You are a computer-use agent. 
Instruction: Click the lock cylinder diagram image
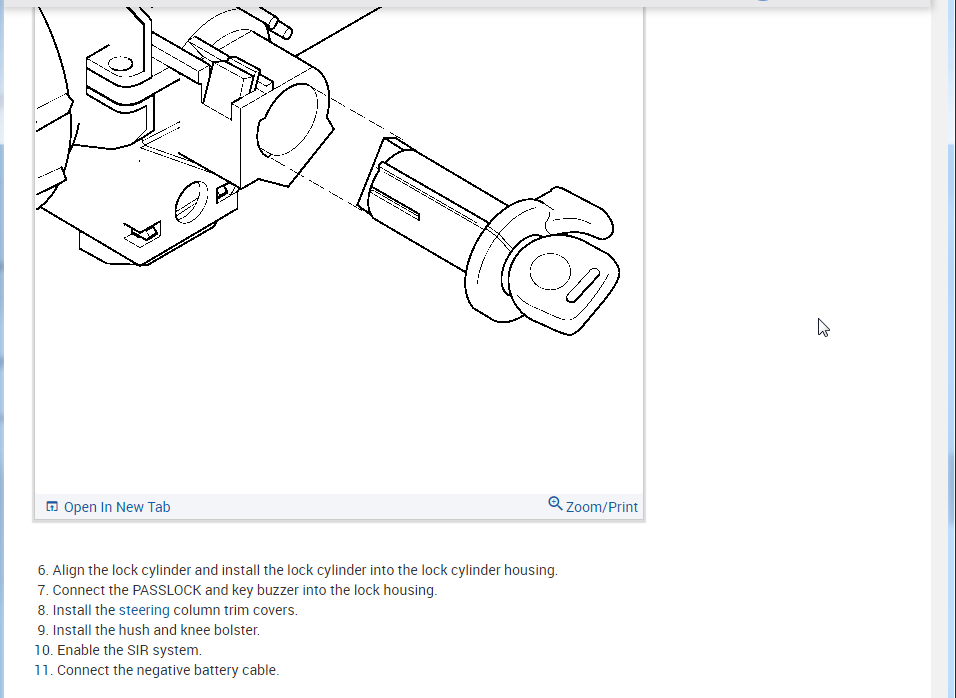click(x=339, y=250)
